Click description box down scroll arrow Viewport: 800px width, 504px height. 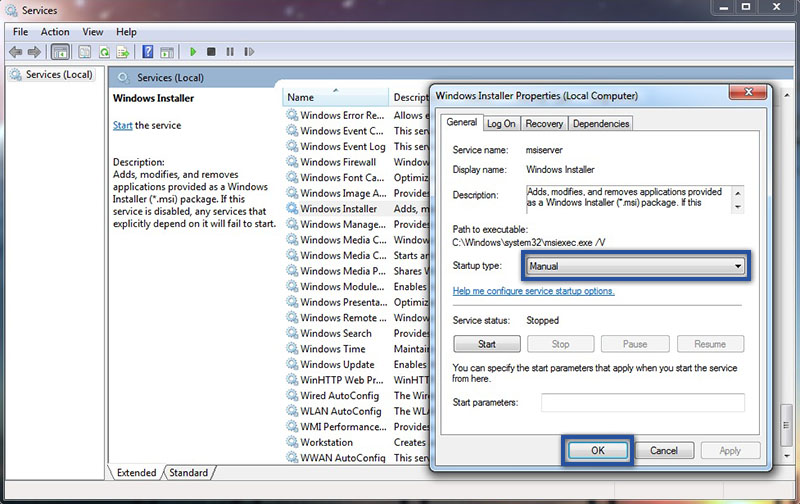[x=737, y=207]
